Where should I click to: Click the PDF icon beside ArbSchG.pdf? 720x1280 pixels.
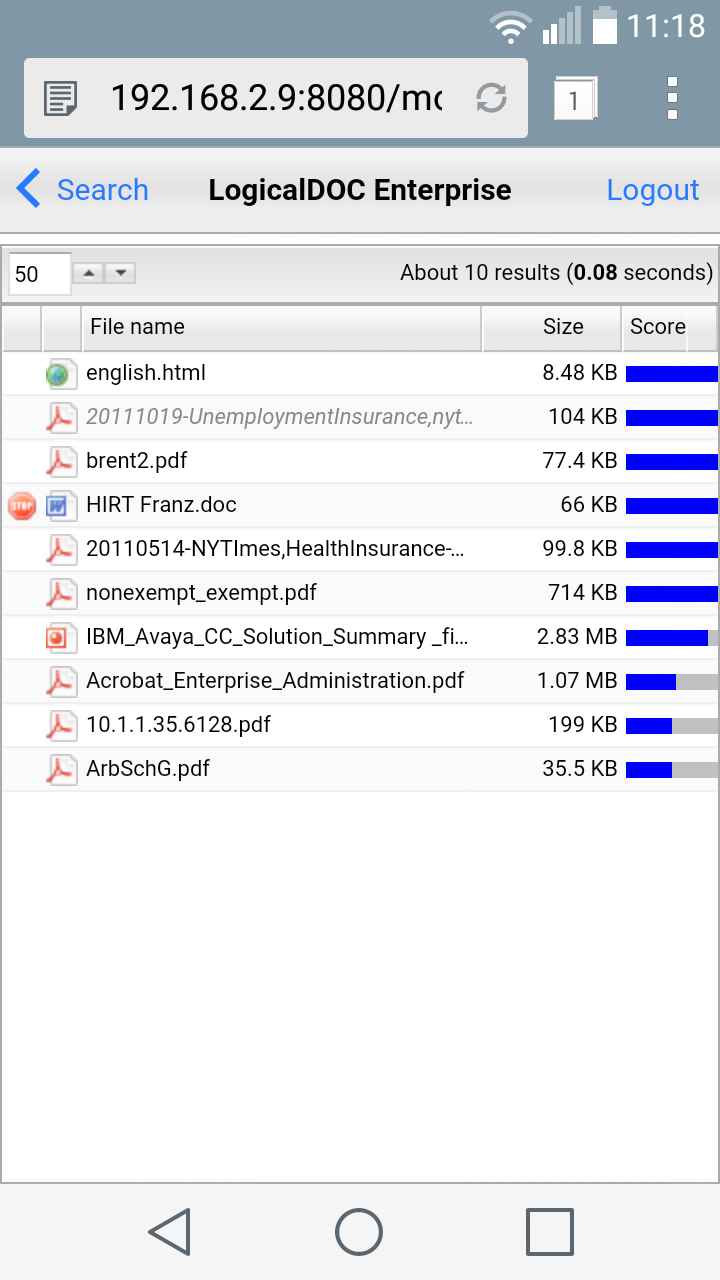point(61,769)
